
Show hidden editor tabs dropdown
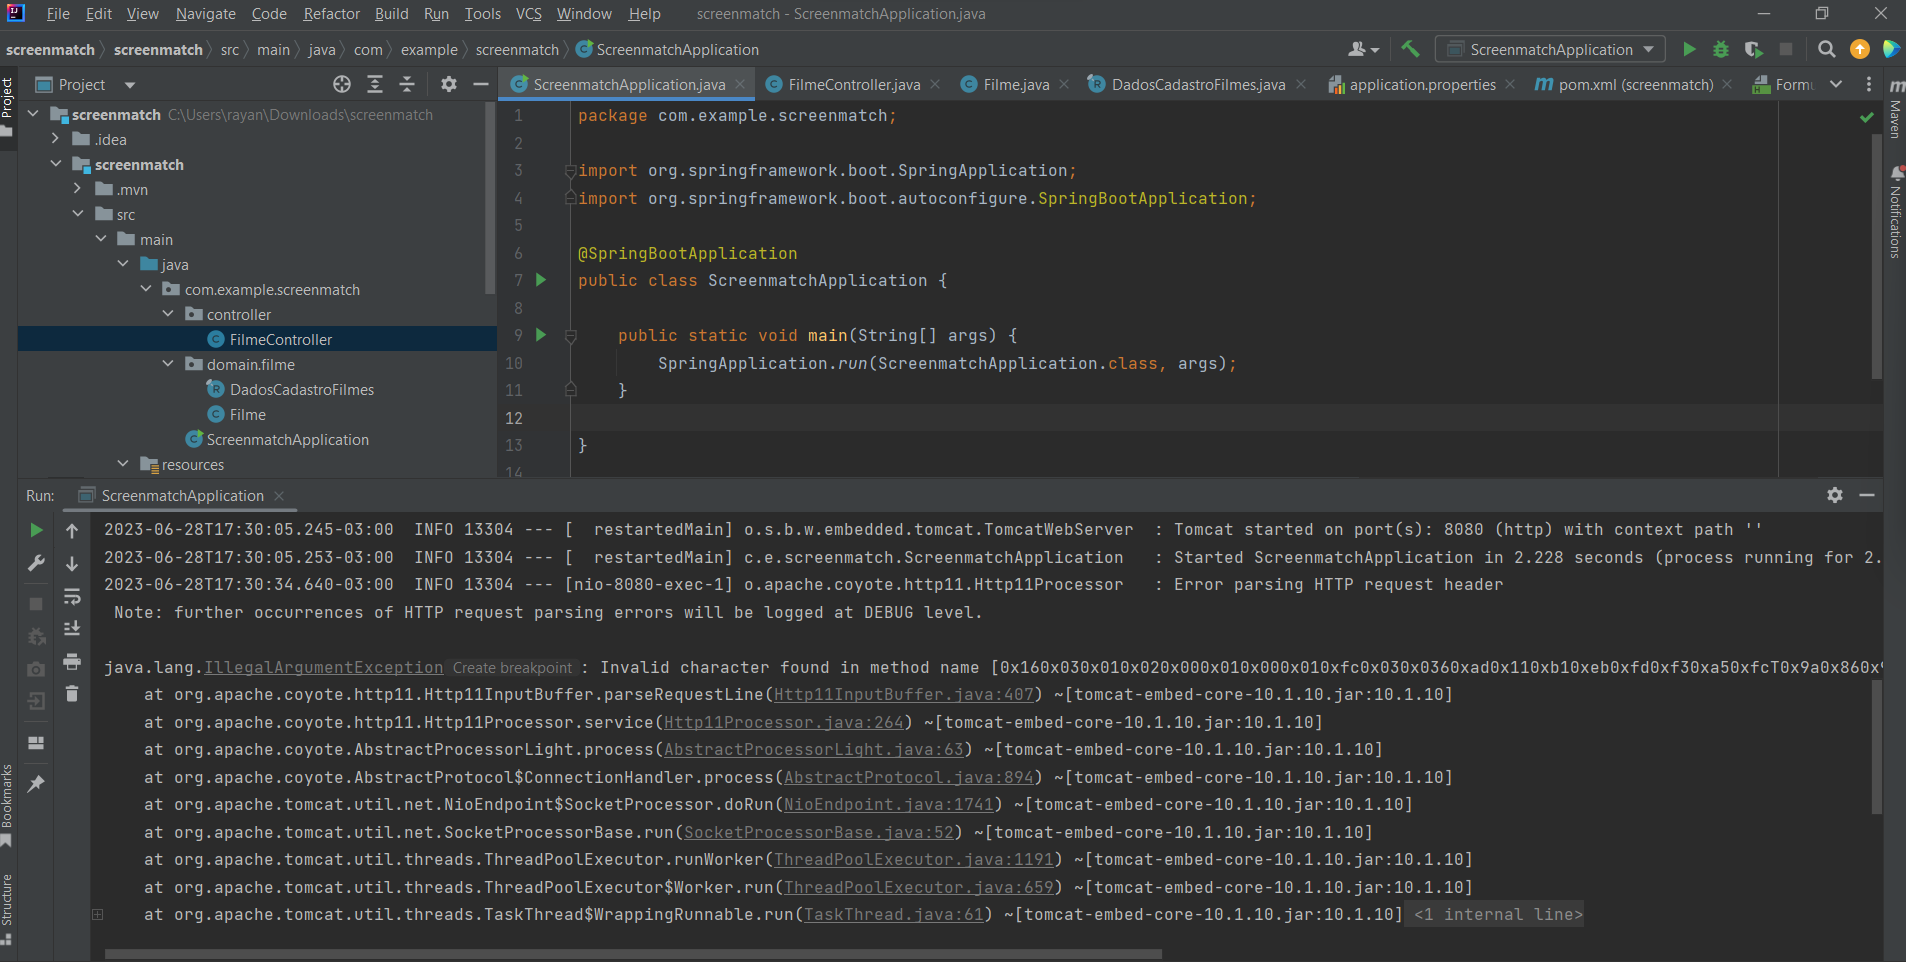click(1836, 85)
